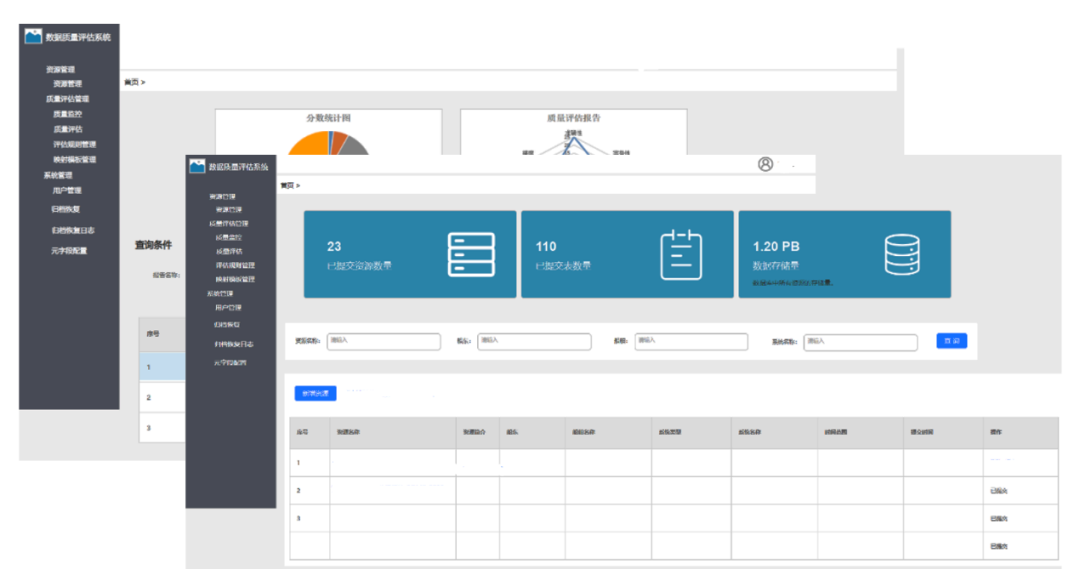
Task: Open the user avatar icon in the header
Action: [x=766, y=165]
